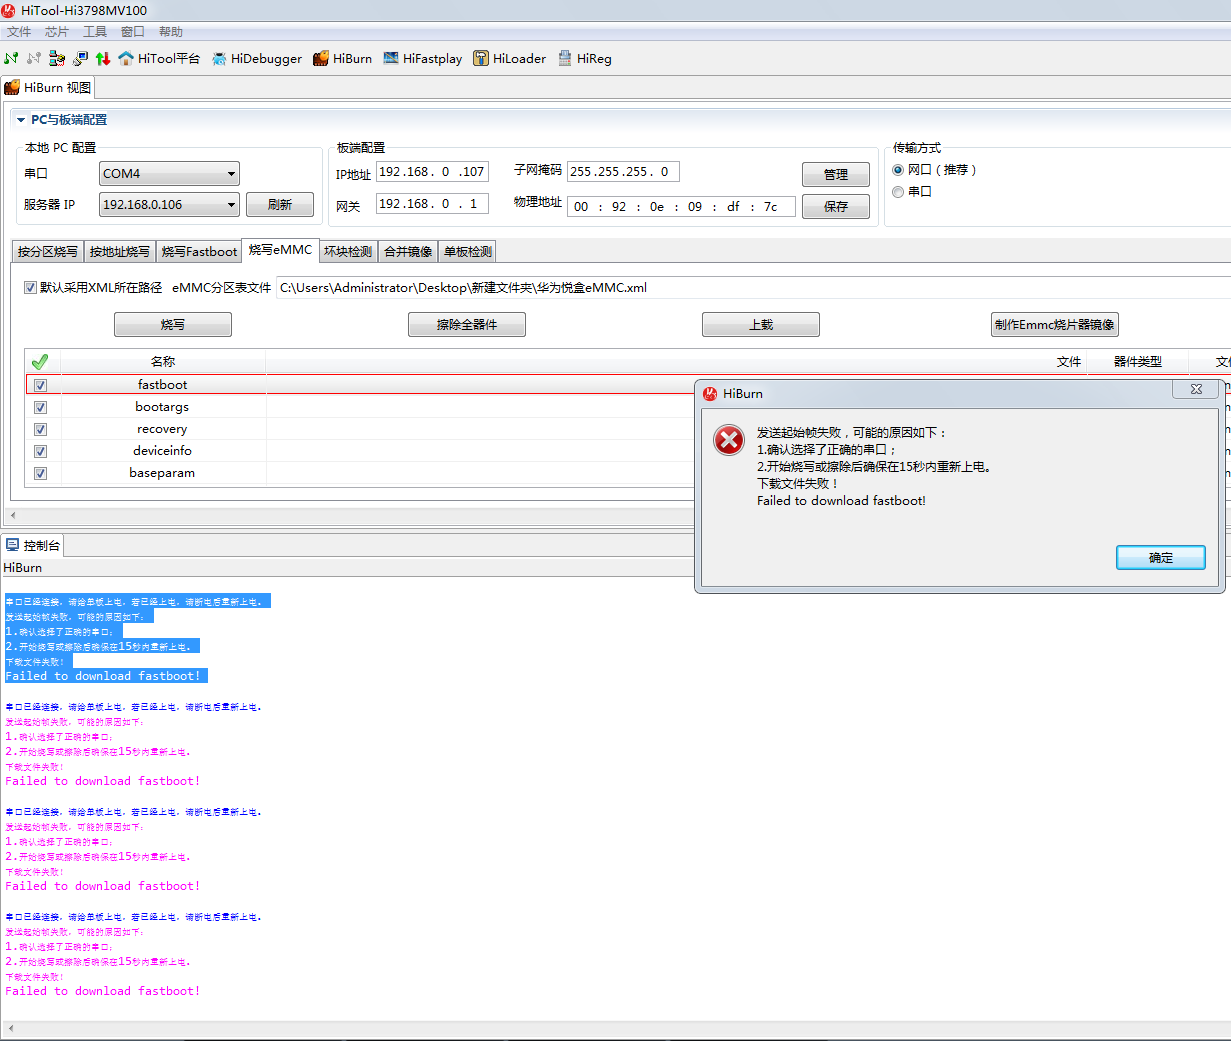Switch to the 合并镜像 tab
The width and height of the screenshot is (1231, 1041).
point(408,252)
